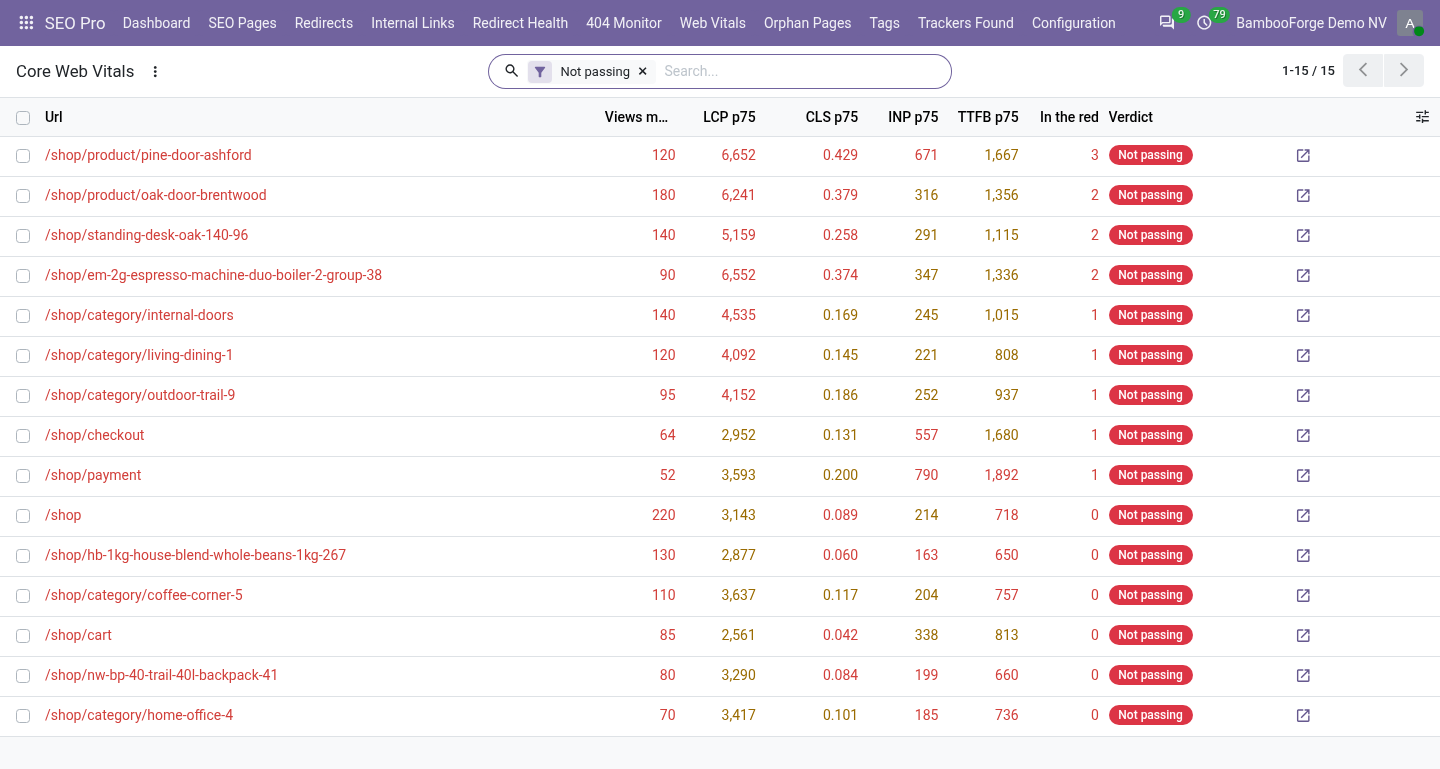Select checkbox for pine-door-ashford row
1440x769 pixels.
click(23, 156)
